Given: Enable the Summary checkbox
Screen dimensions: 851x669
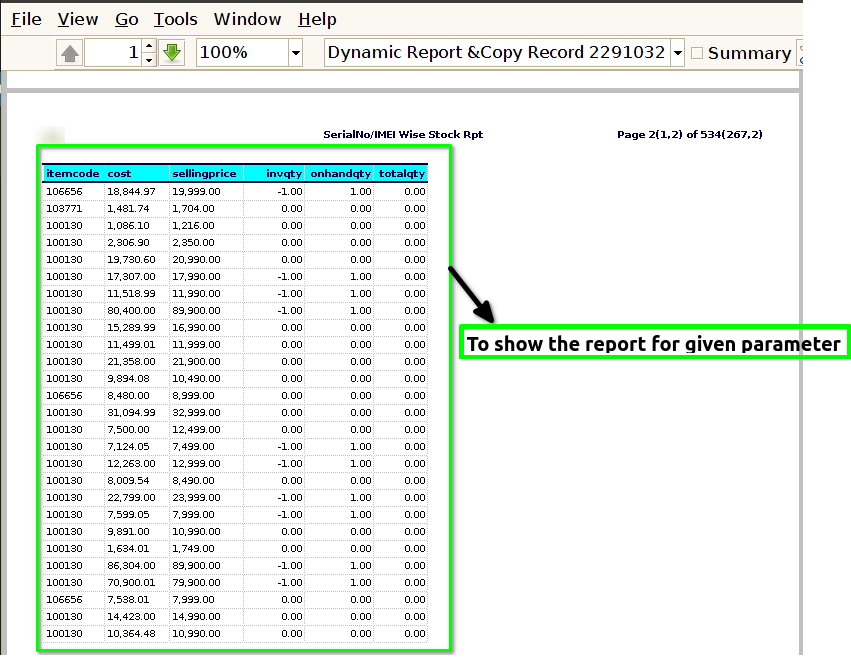Looking at the screenshot, I should click(697, 53).
